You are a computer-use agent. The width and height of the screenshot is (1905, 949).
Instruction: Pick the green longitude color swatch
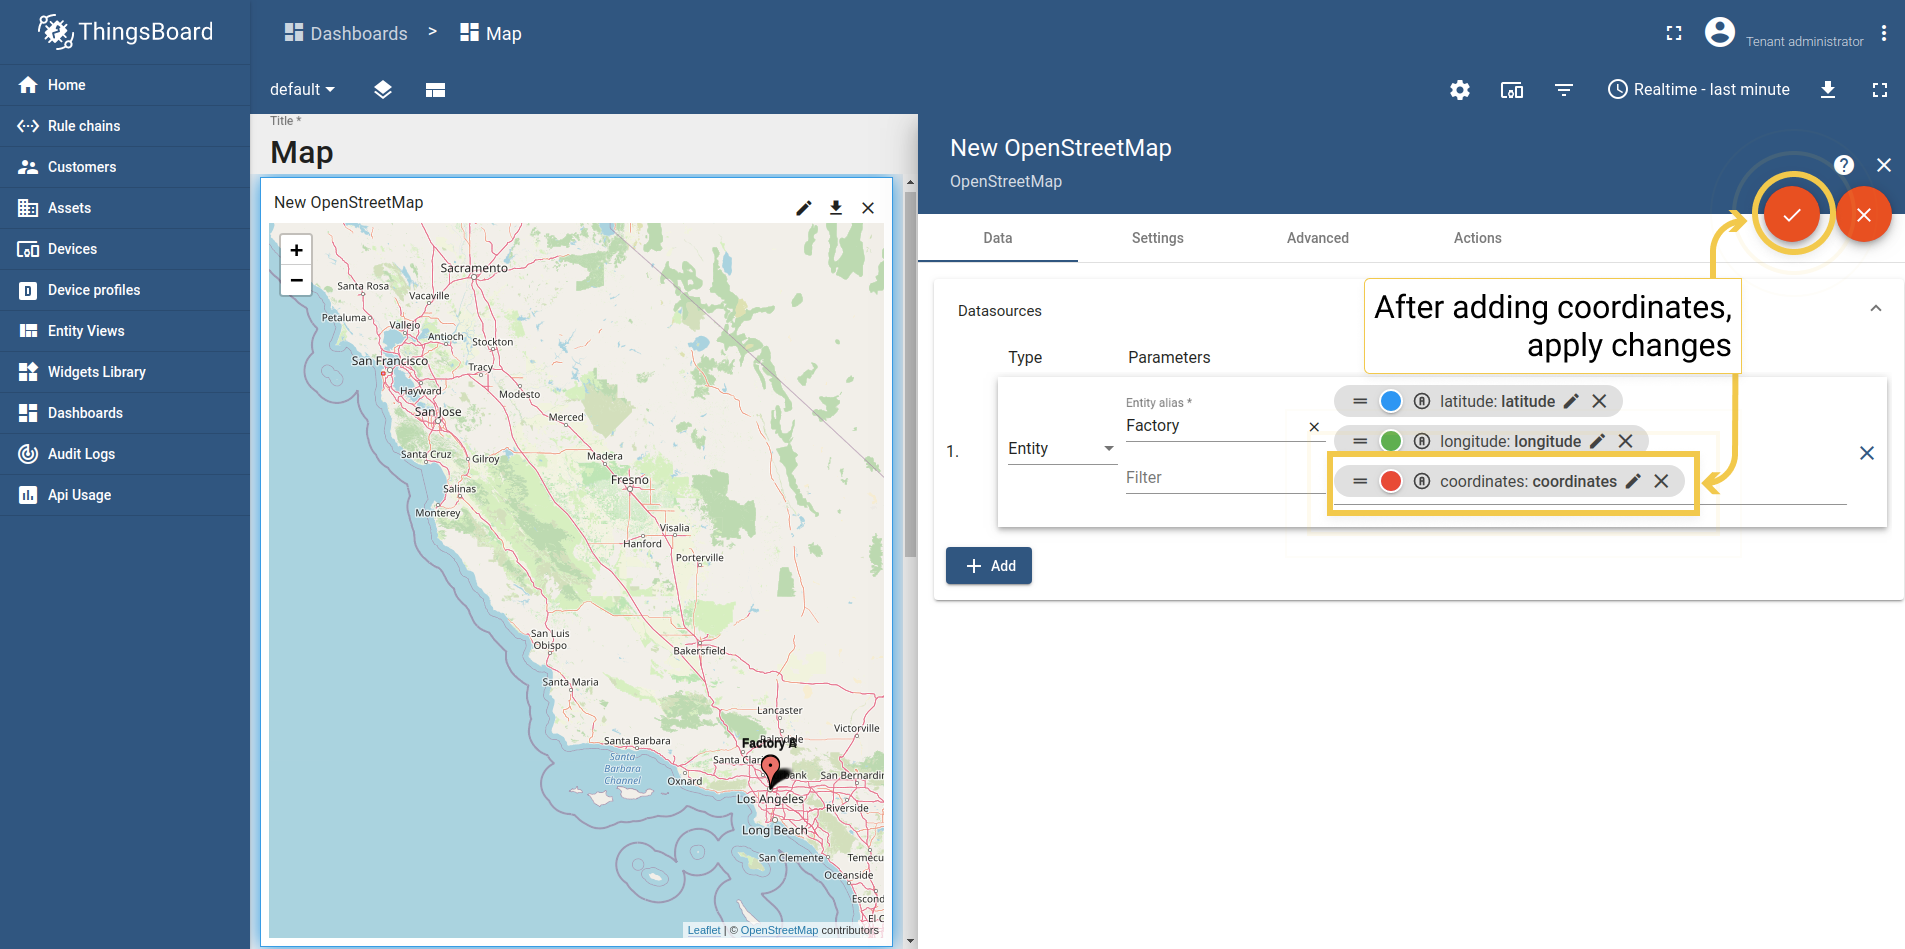pos(1391,441)
